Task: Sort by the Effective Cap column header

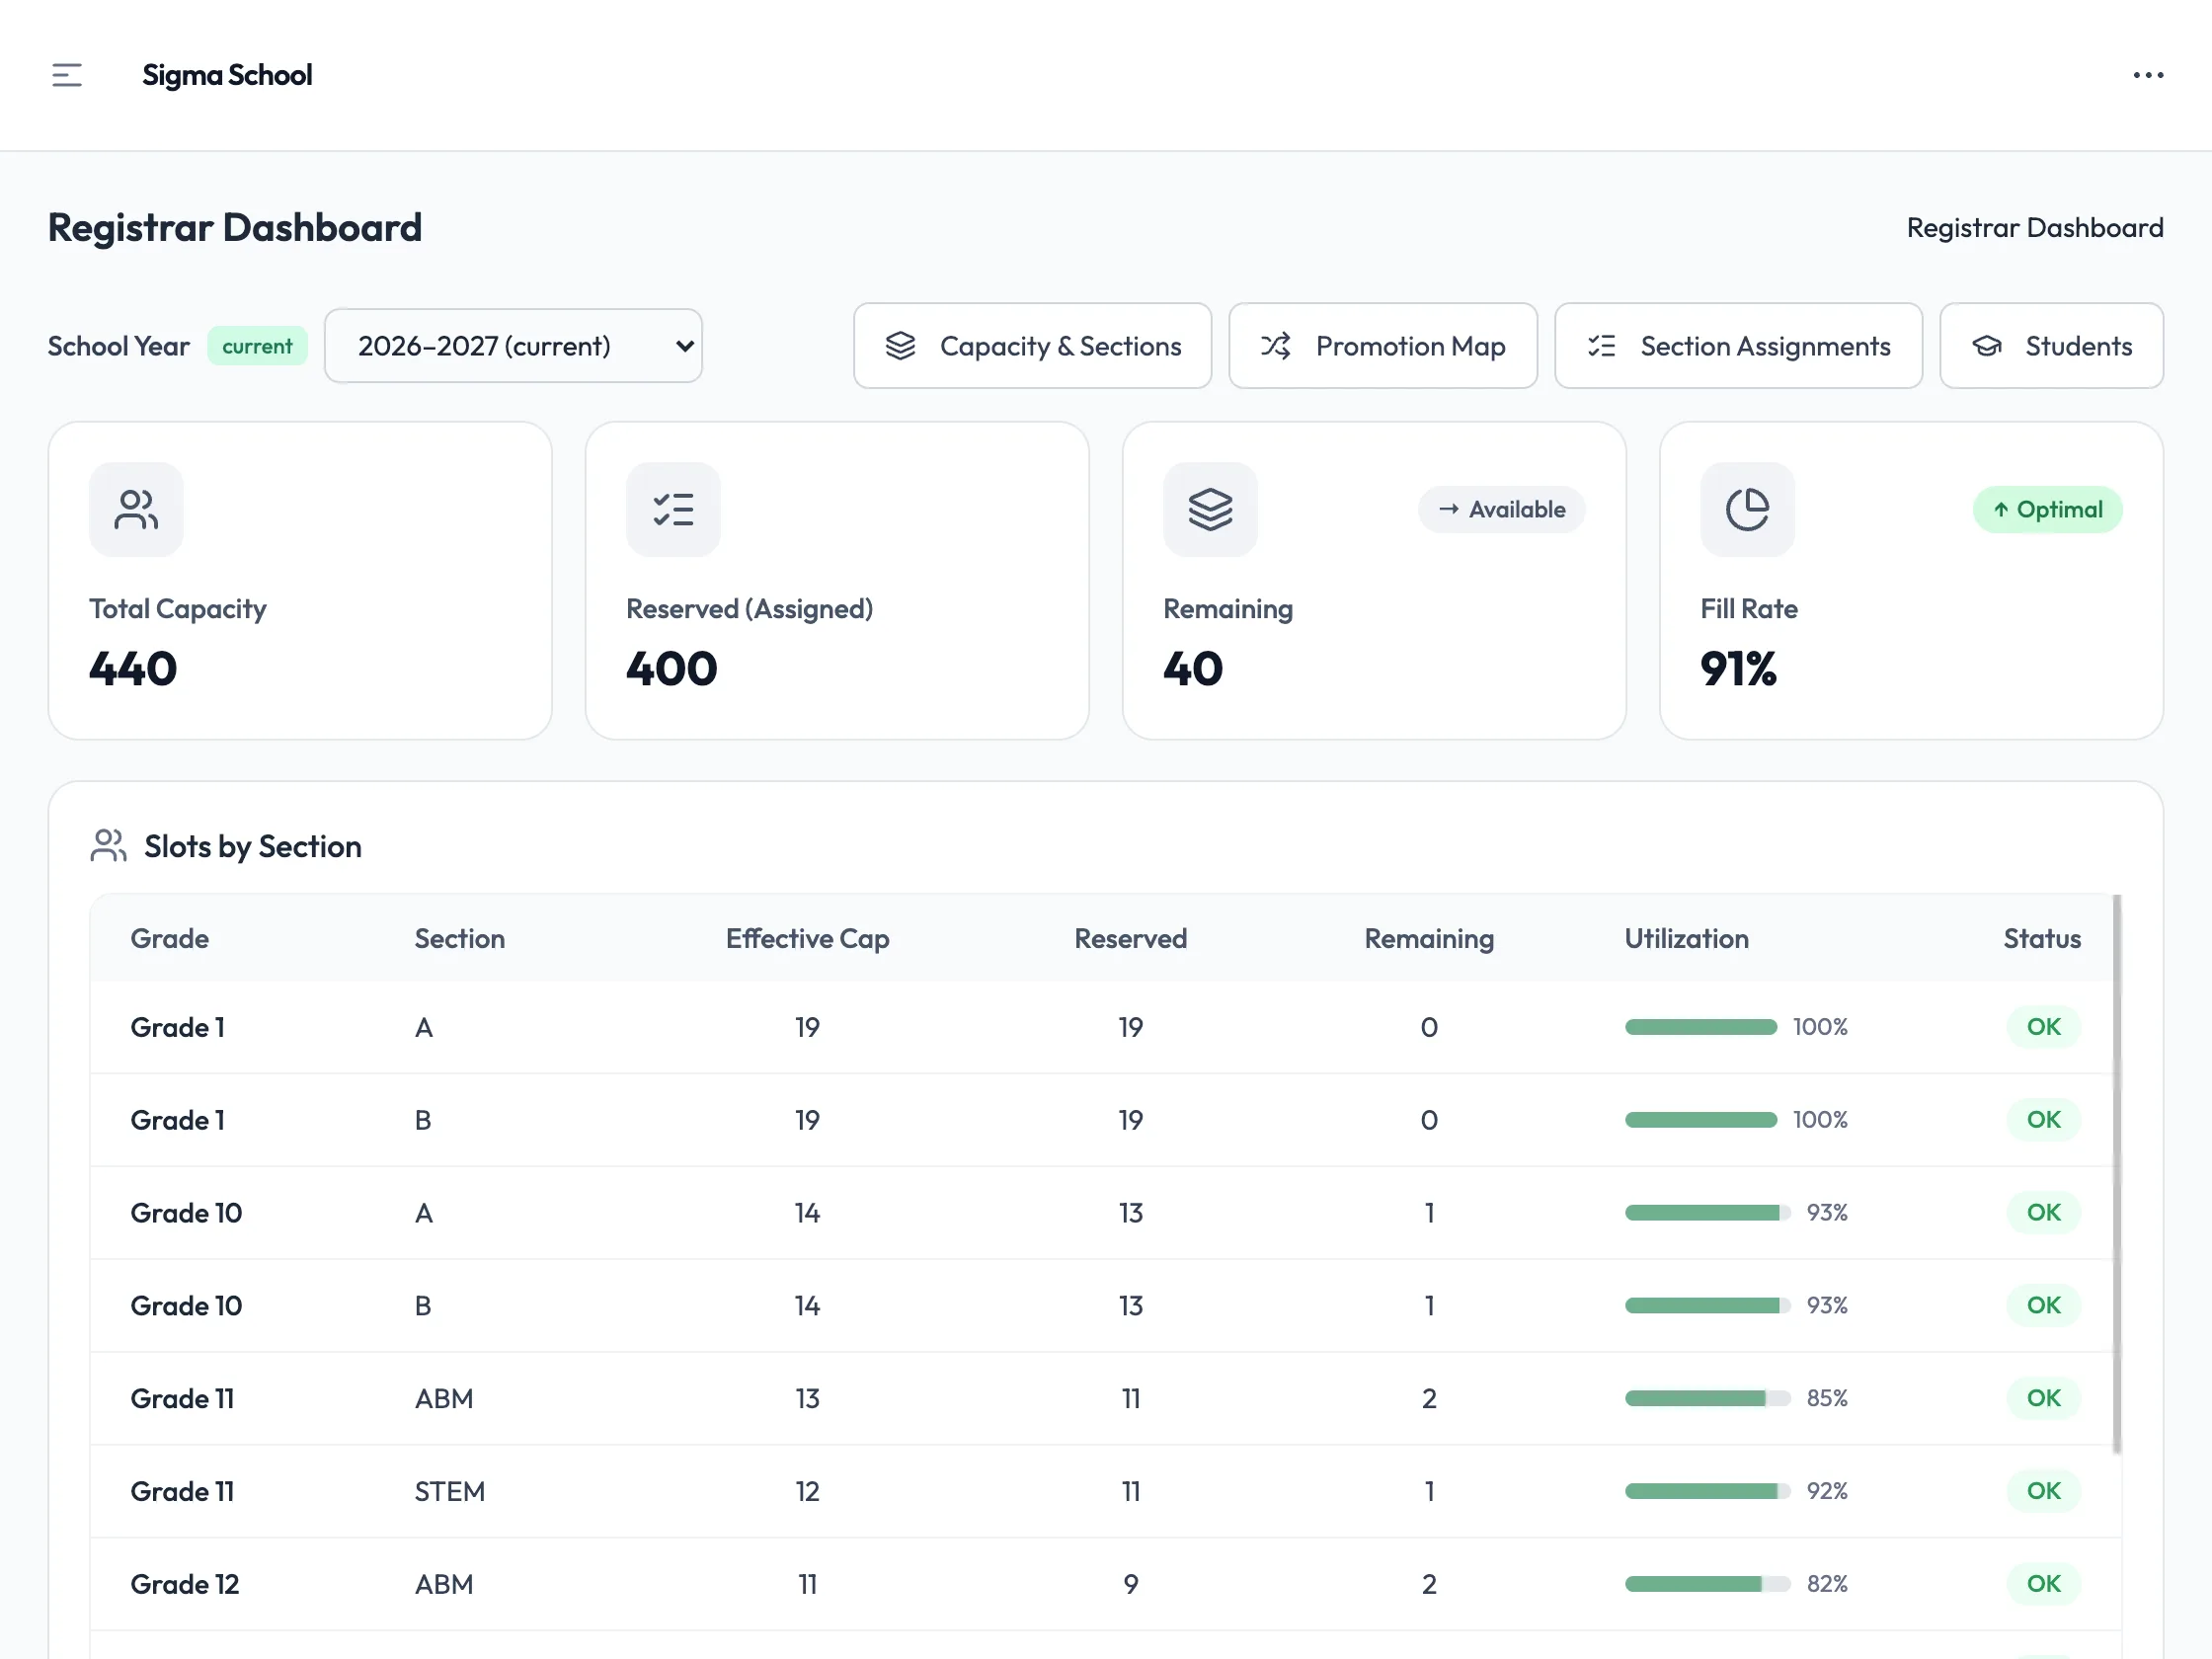Action: pos(807,939)
